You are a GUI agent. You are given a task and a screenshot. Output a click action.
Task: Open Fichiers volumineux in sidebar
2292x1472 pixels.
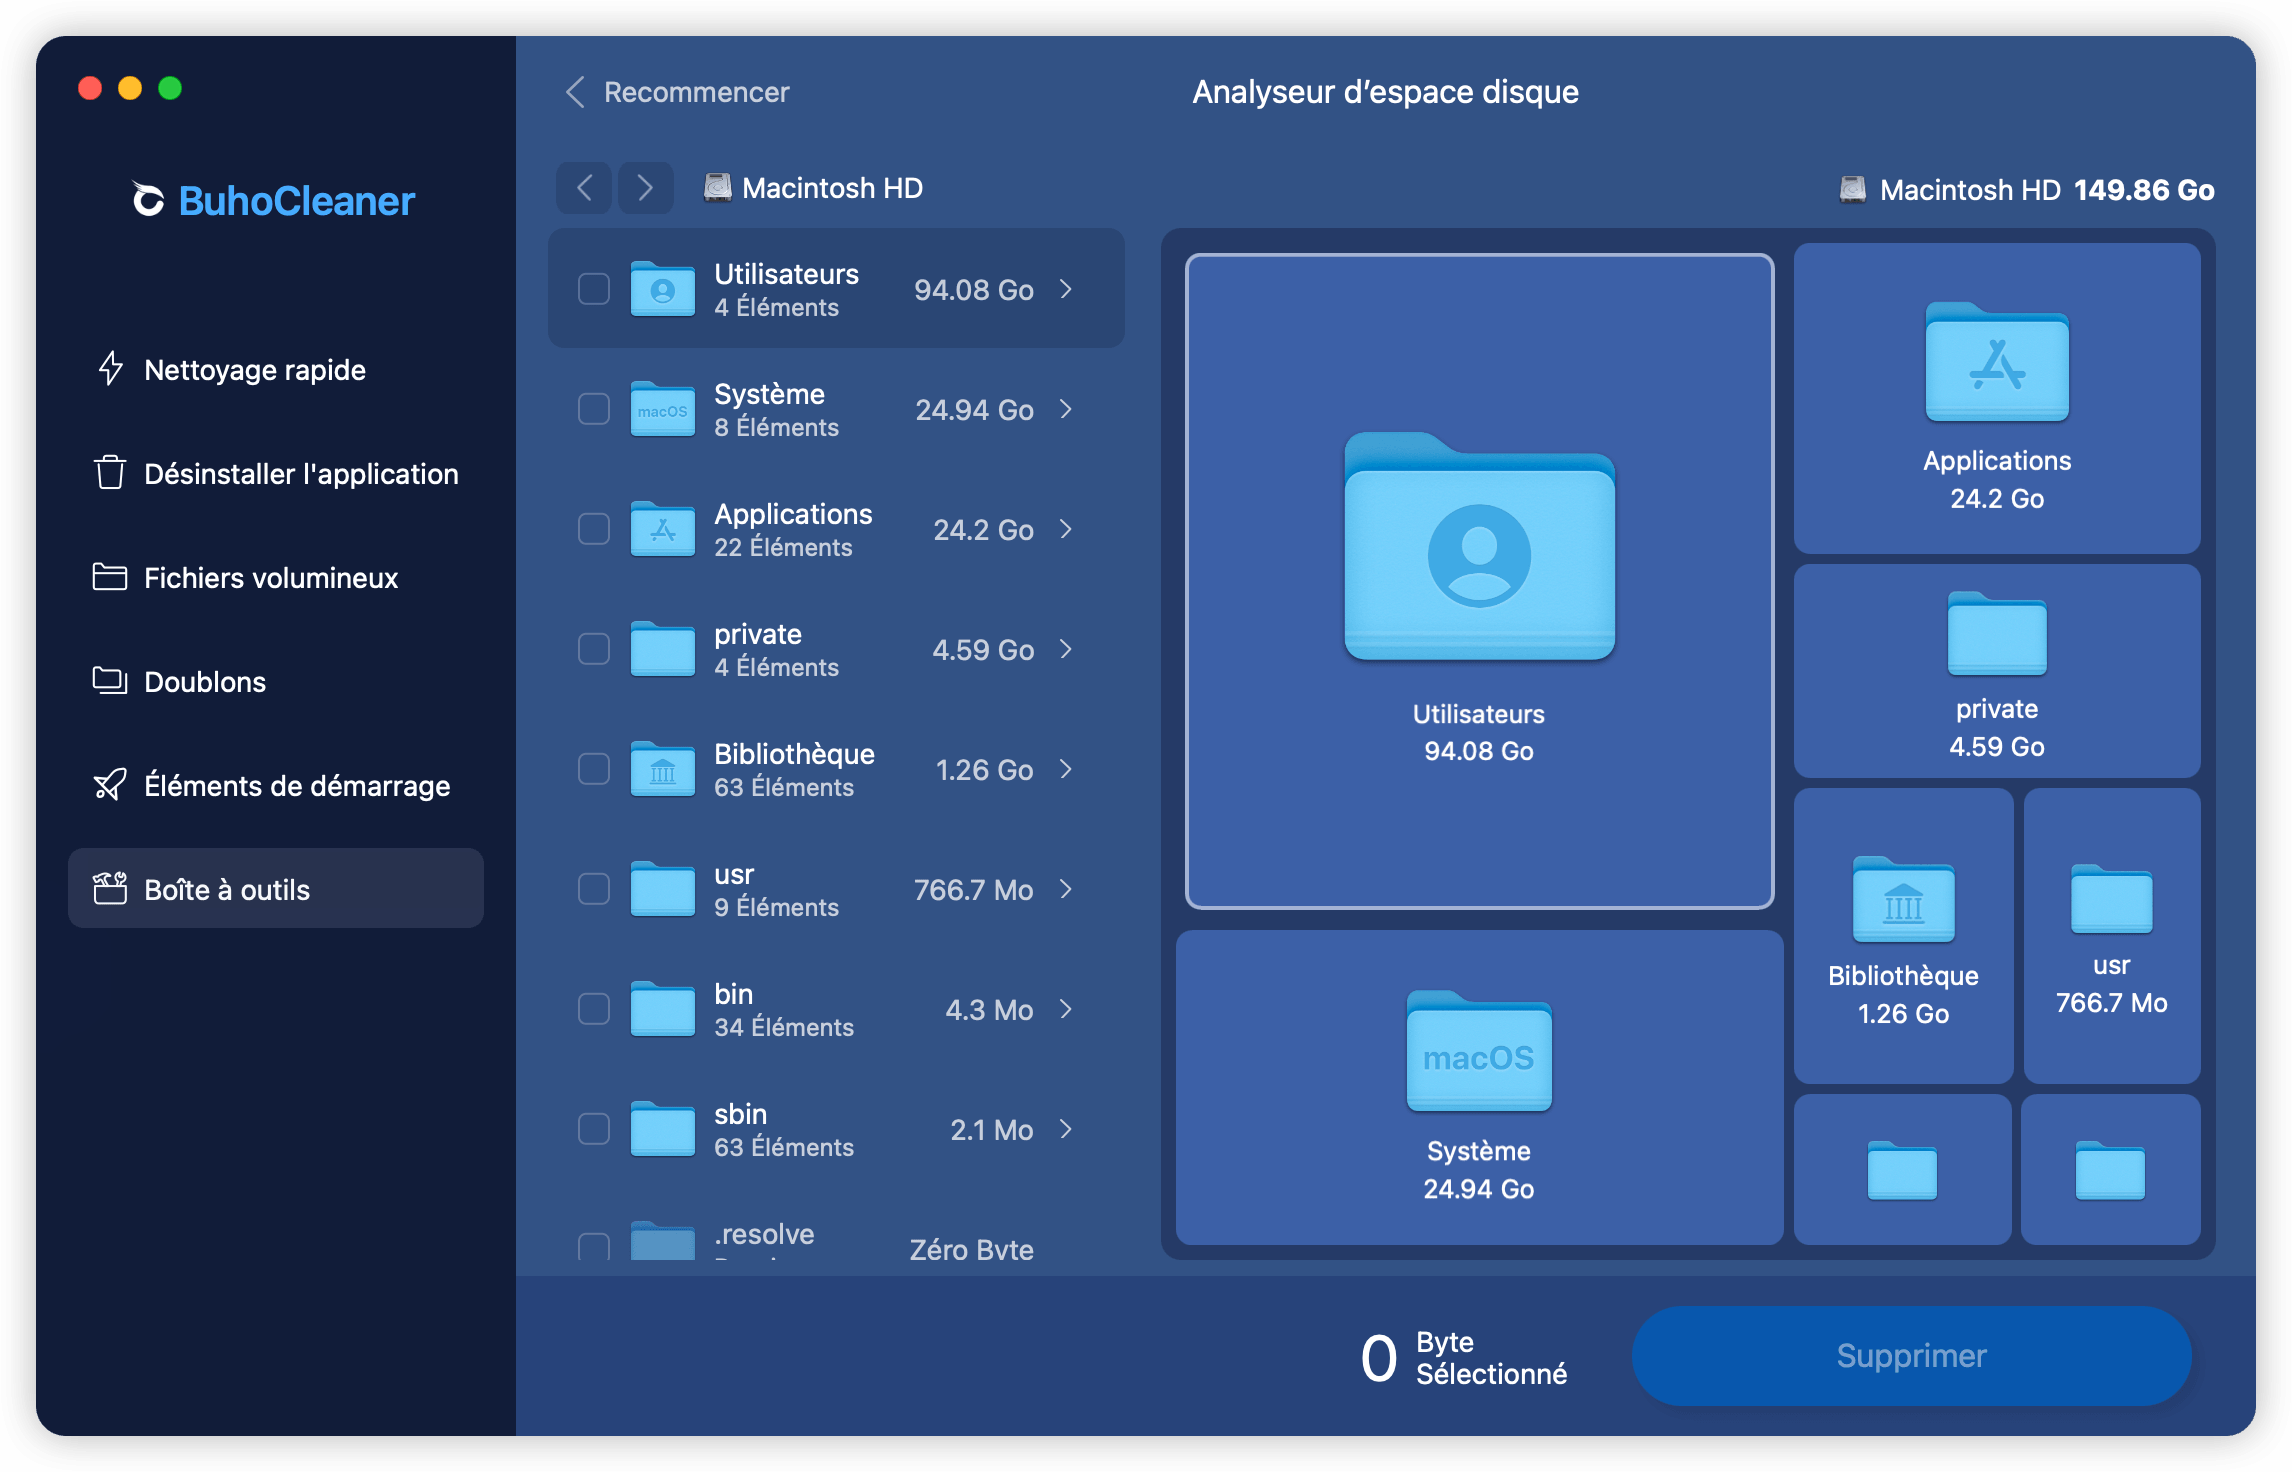coord(276,577)
